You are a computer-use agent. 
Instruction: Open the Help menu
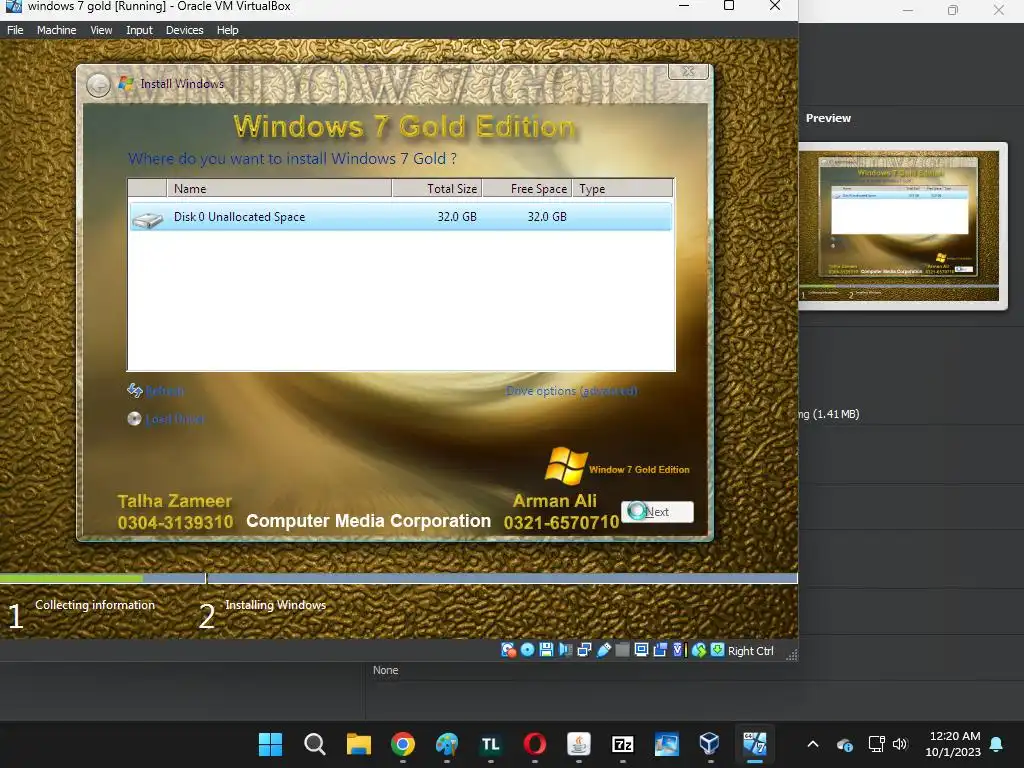click(x=227, y=30)
